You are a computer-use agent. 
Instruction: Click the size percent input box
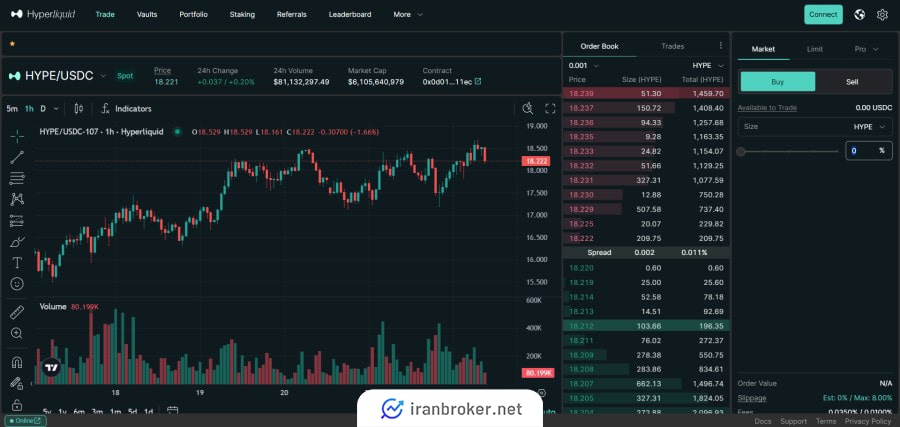click(x=868, y=150)
